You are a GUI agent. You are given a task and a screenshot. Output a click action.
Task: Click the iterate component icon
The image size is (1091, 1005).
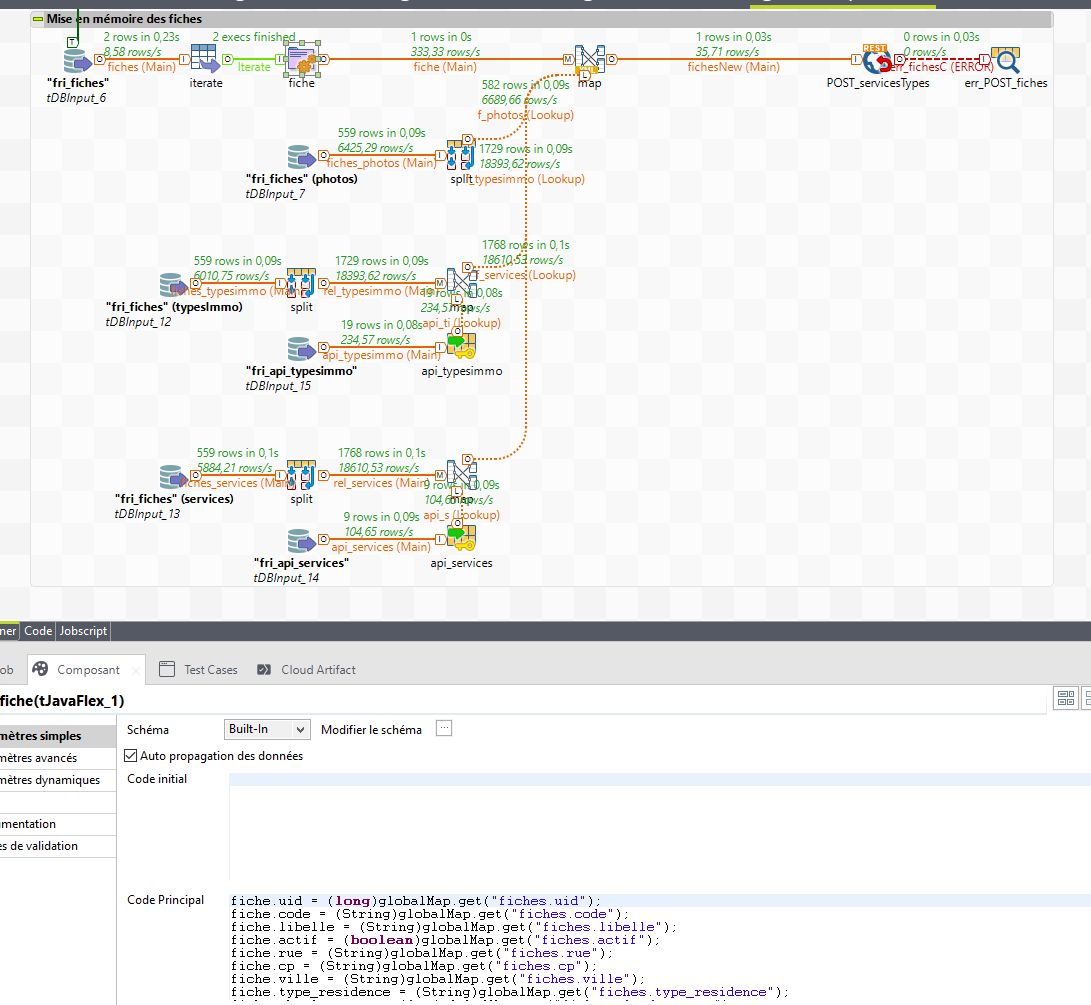pos(205,60)
